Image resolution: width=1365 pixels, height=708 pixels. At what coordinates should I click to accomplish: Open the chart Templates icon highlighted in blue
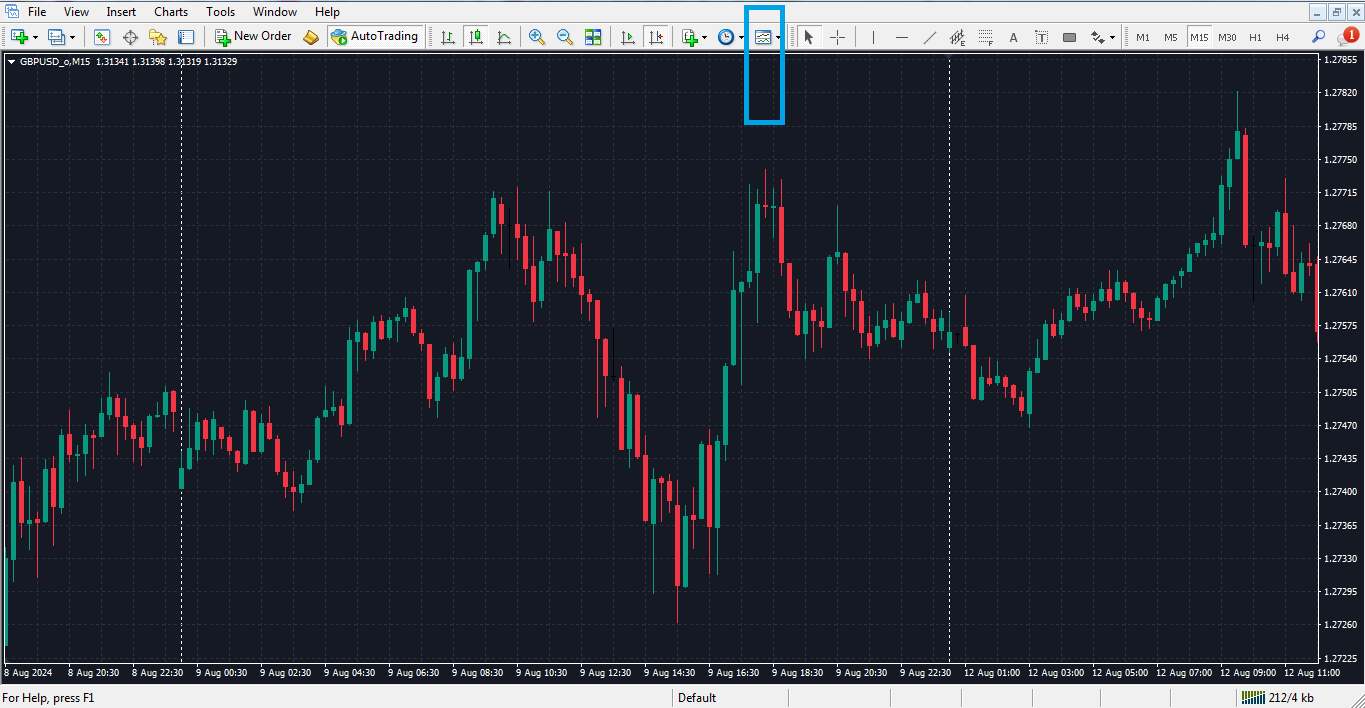764,37
